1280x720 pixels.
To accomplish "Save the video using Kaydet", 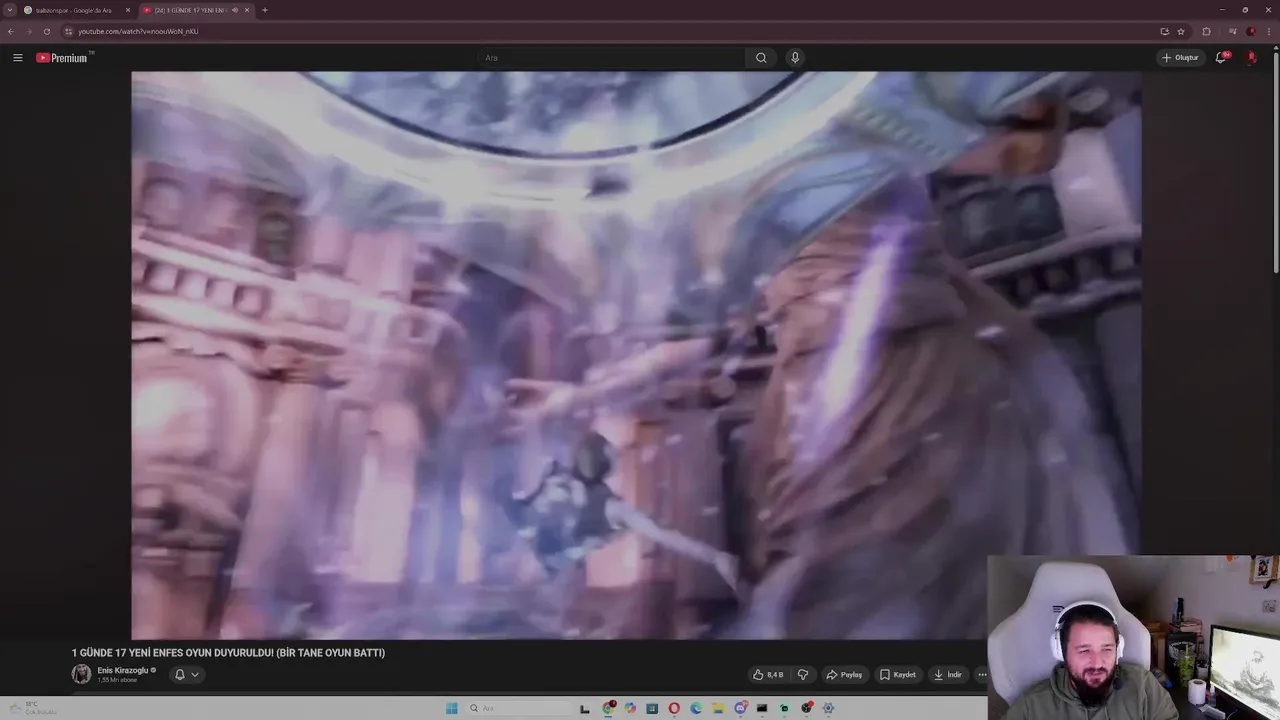I will pyautogui.click(x=898, y=674).
